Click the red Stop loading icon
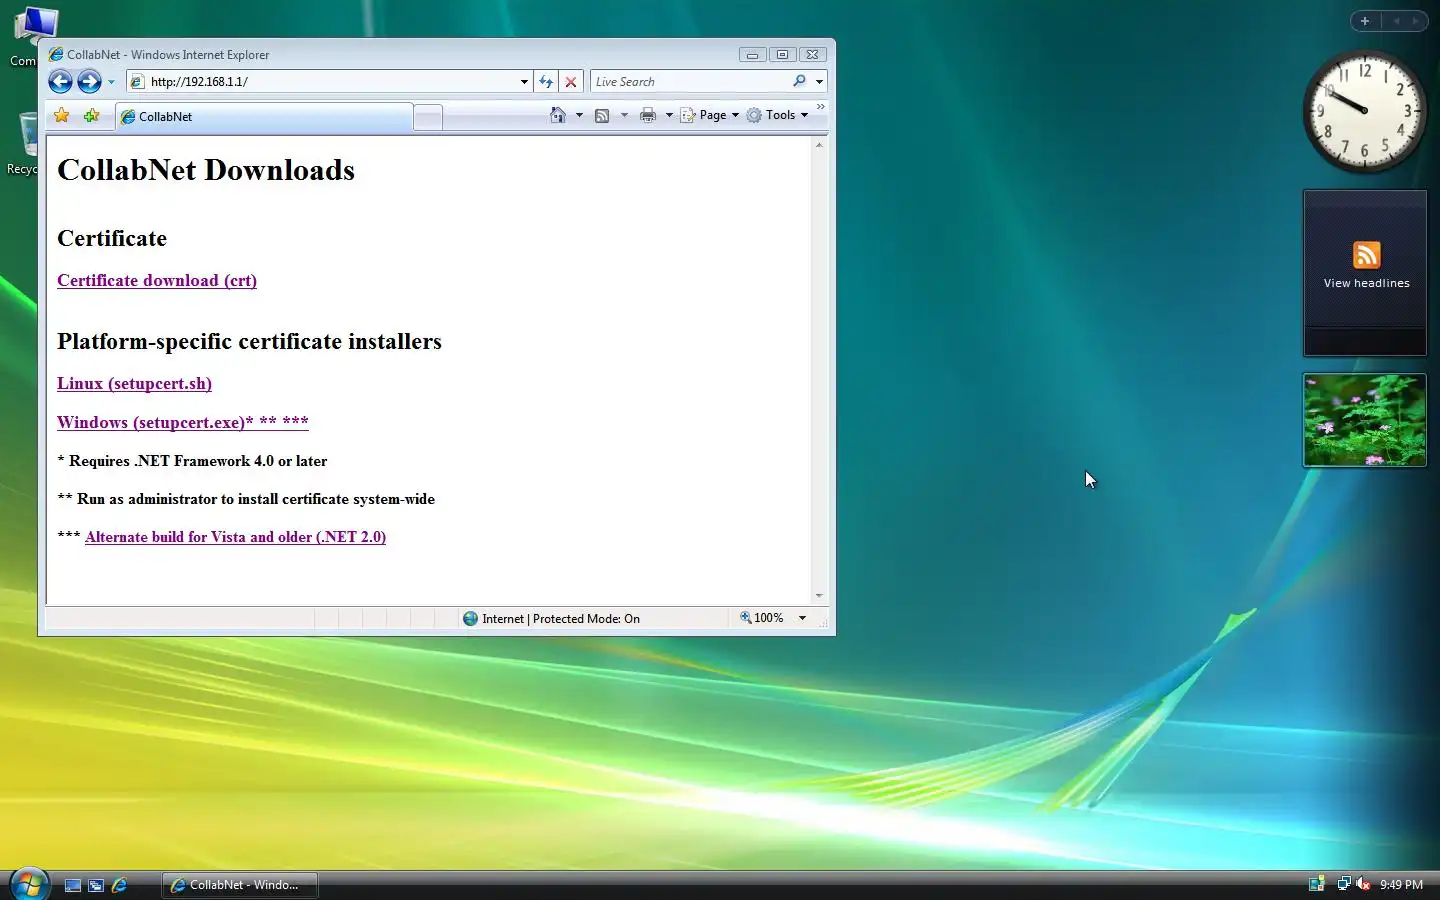The height and width of the screenshot is (900, 1440). click(571, 82)
